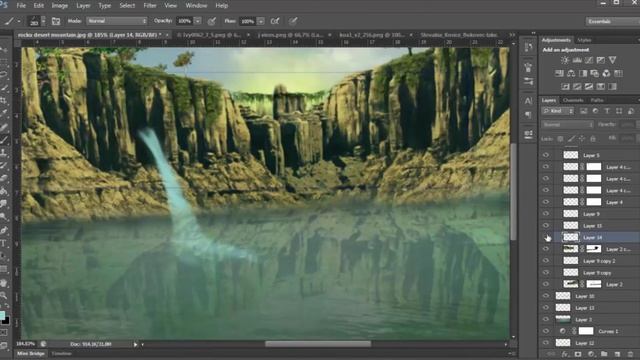640x360 pixels.
Task: Open the File menu
Action: point(21,6)
